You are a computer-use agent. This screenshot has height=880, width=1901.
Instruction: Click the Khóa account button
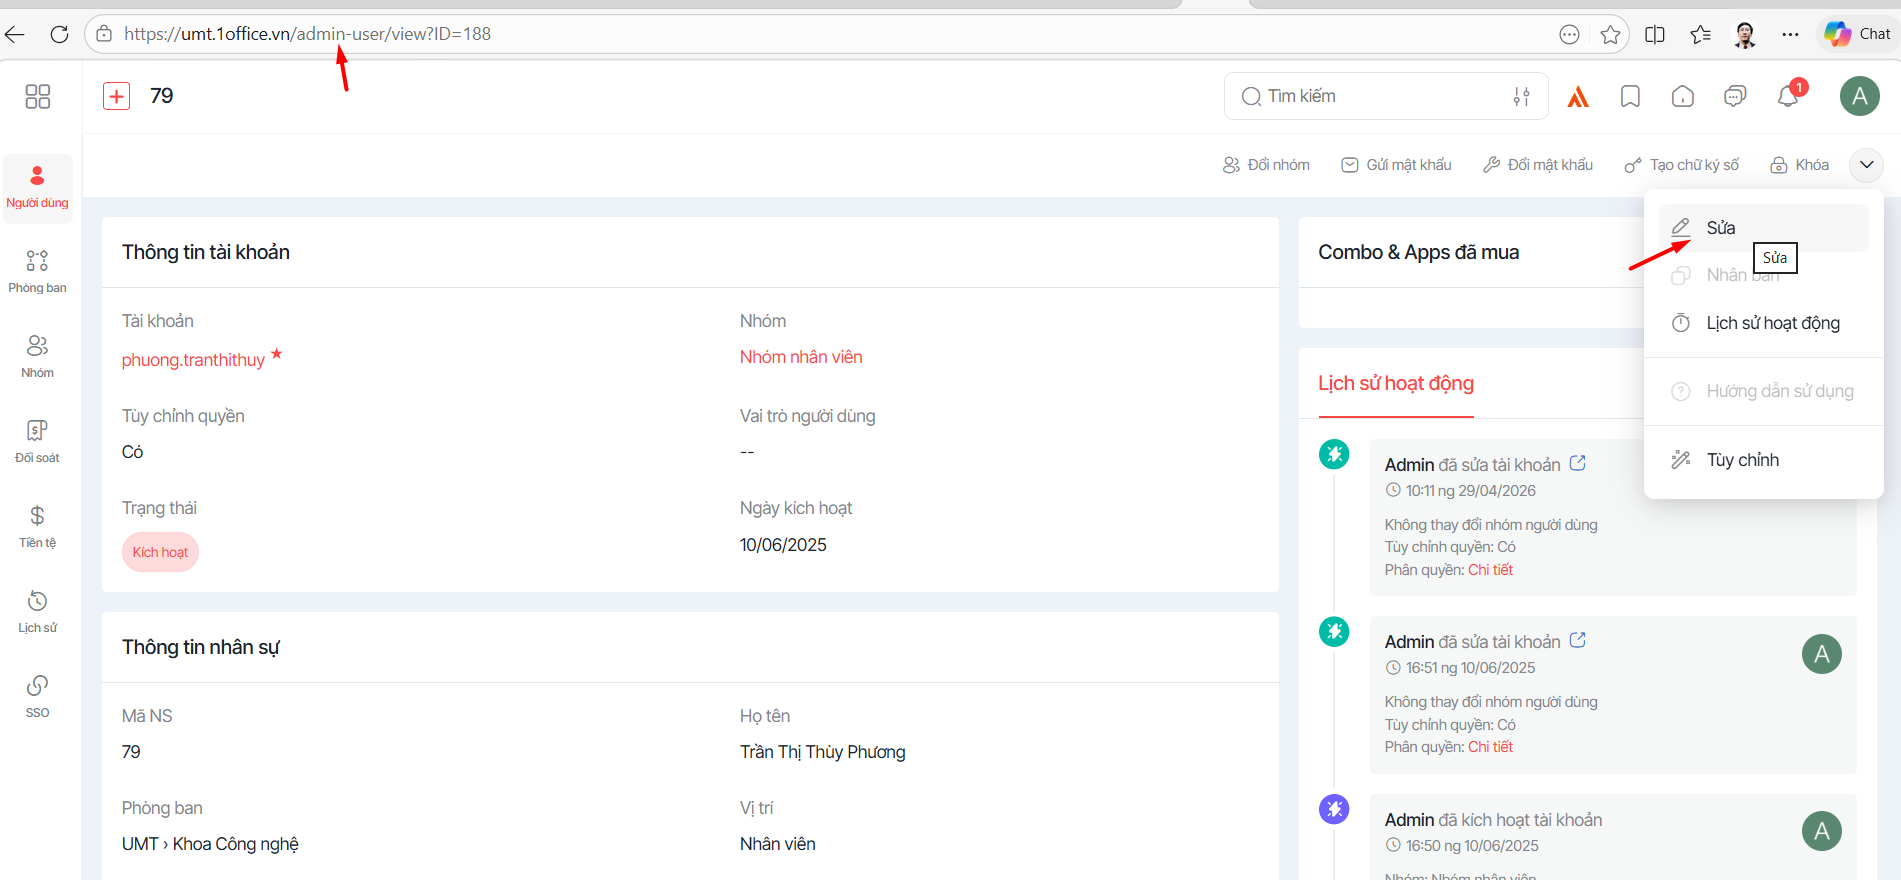(x=1799, y=165)
